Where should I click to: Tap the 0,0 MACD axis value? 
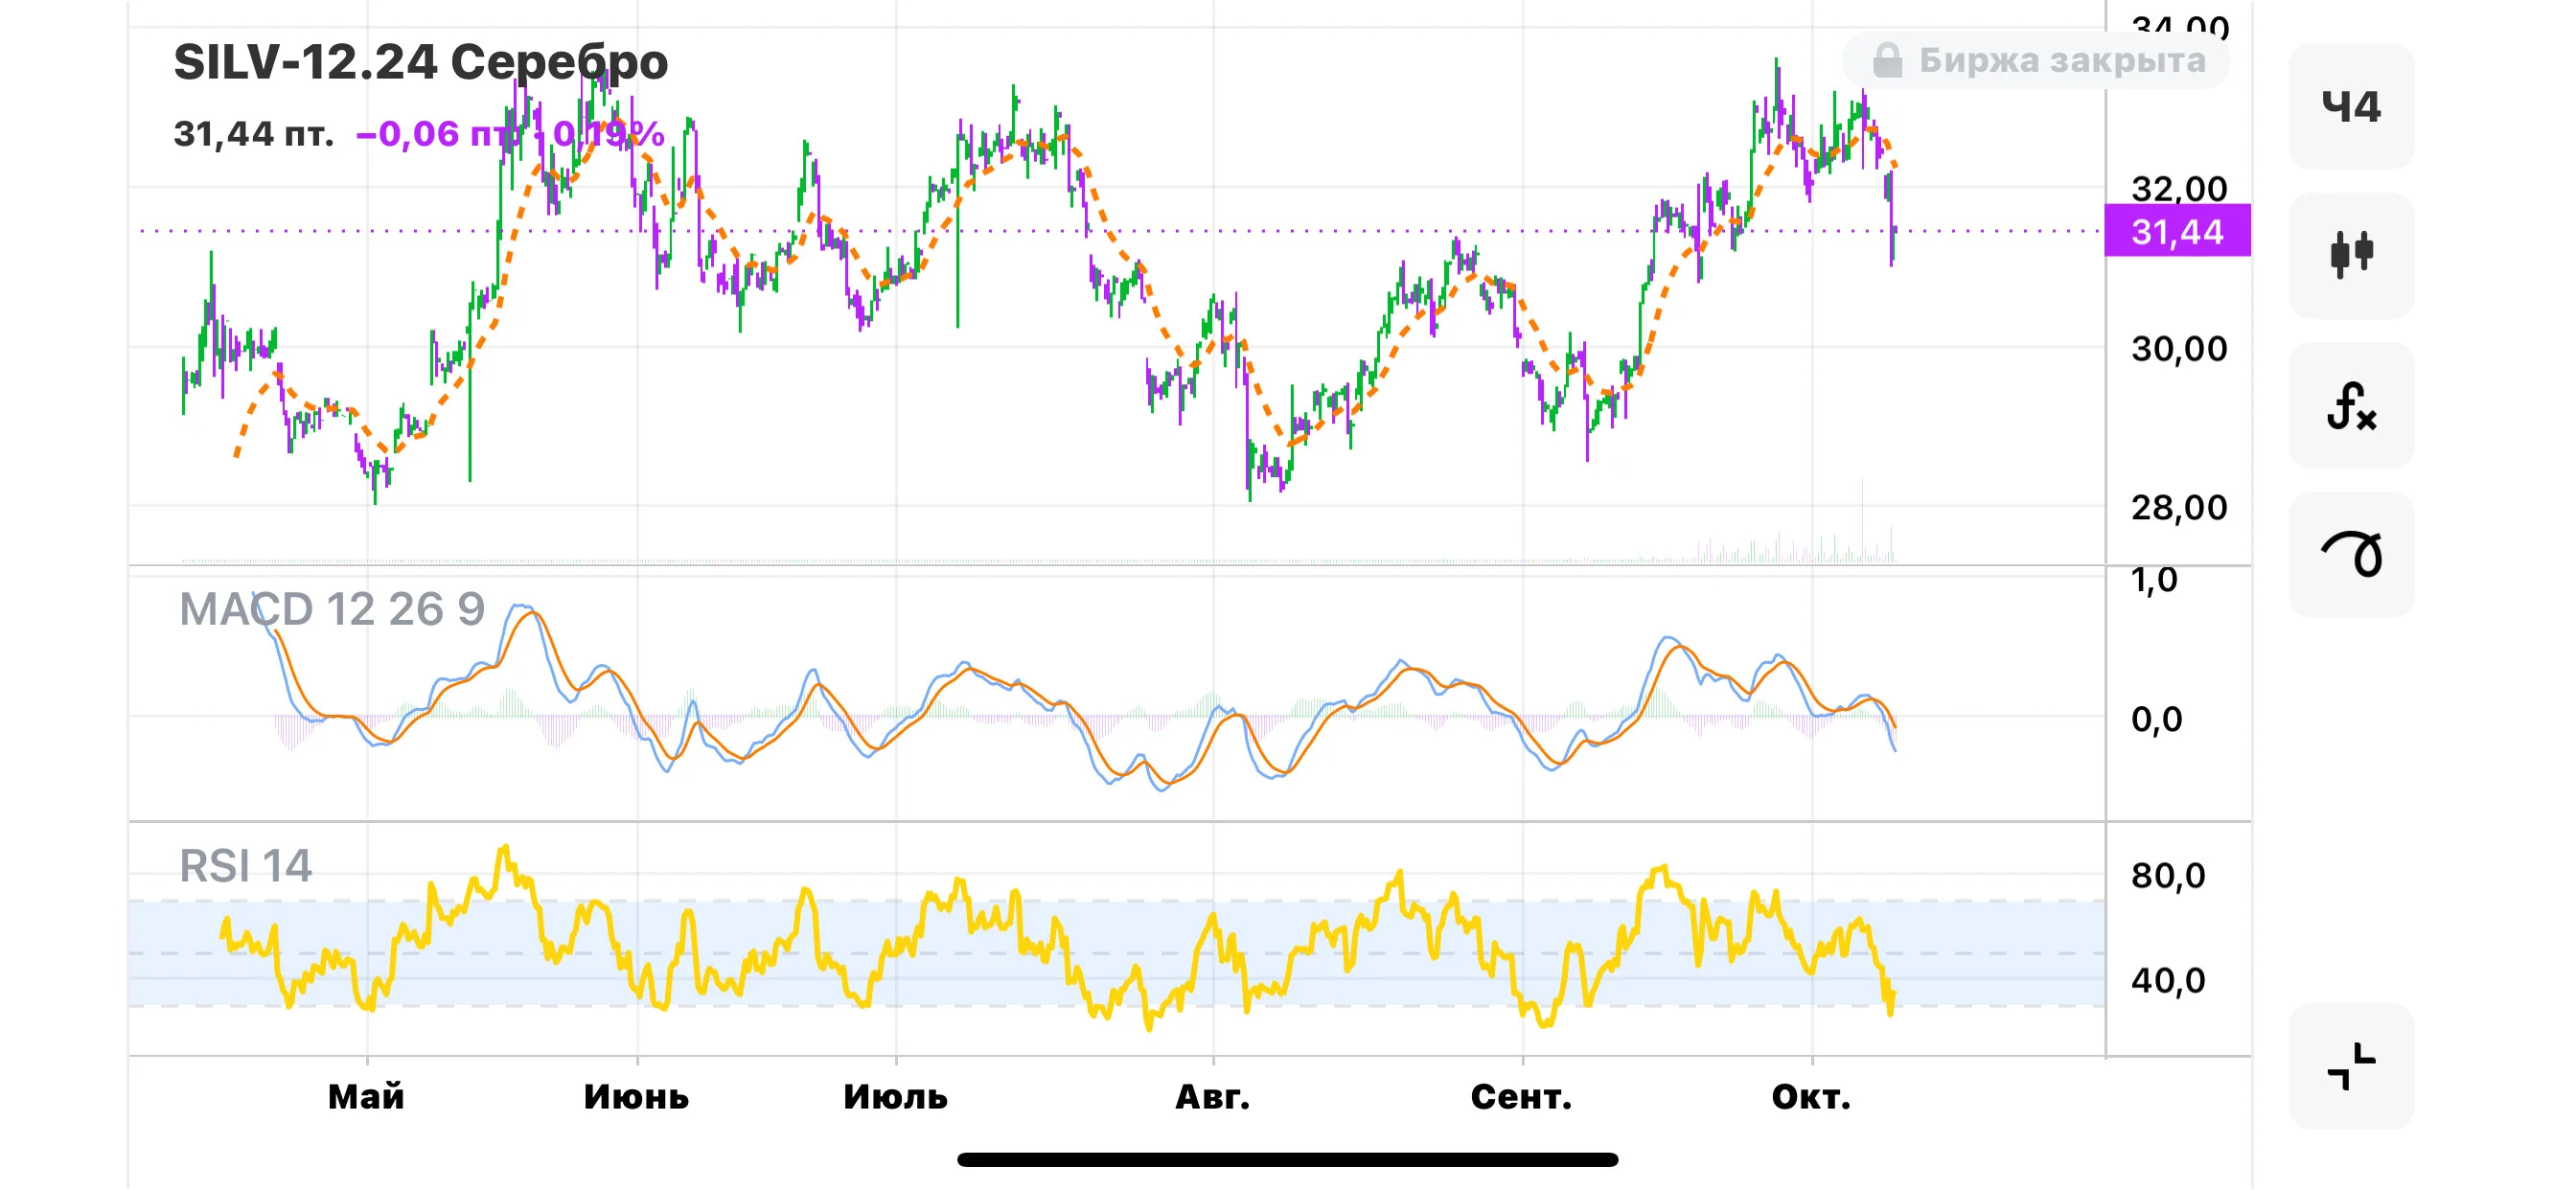[2157, 719]
